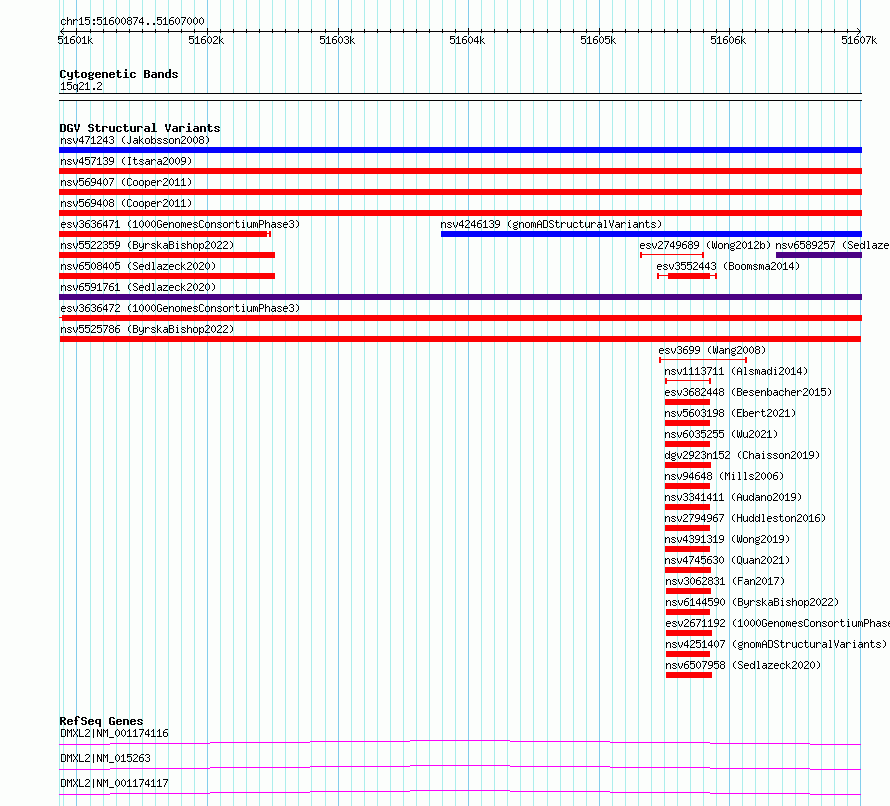The image size is (890, 806).
Task: Click the nsv6507958 (Sedlazeck2020) label
Action: click(743, 665)
